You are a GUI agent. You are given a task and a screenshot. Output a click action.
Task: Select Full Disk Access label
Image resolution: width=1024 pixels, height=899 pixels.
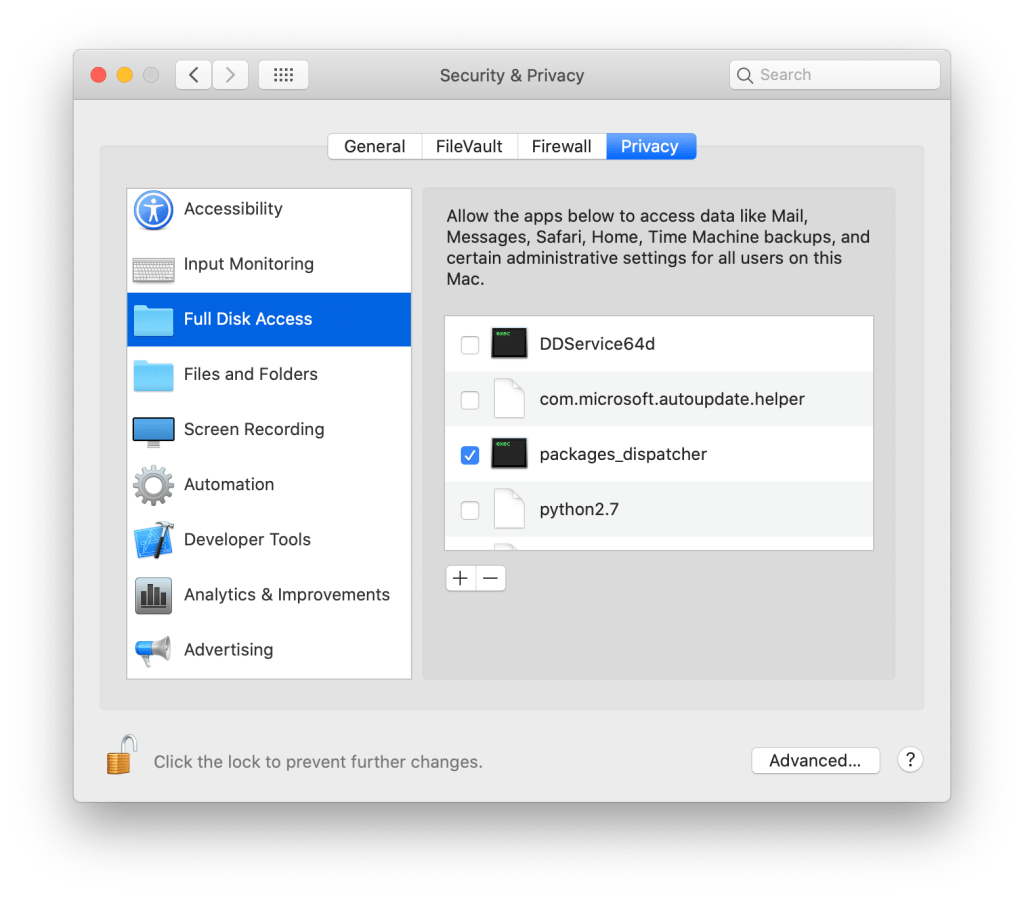pos(248,319)
